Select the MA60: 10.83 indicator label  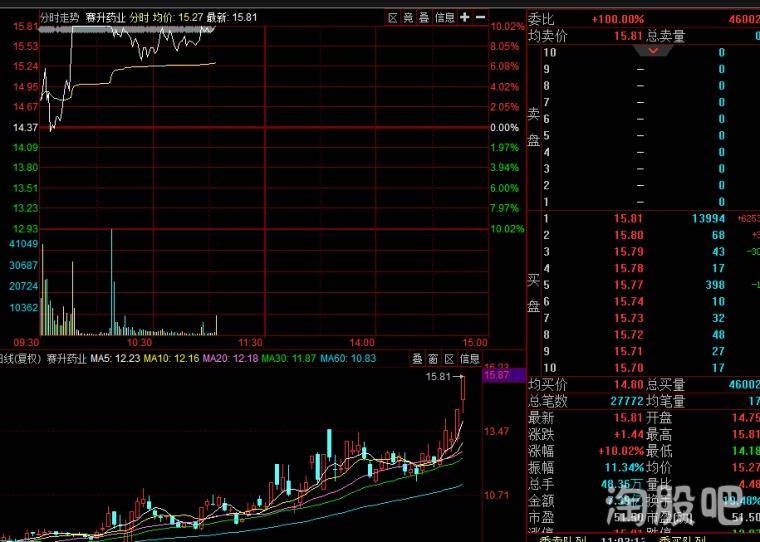(x=348, y=359)
